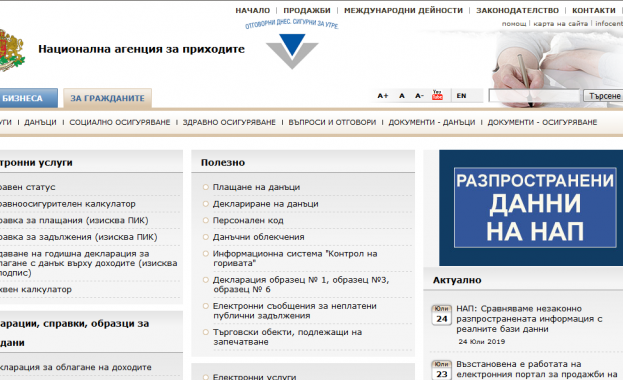The width and height of the screenshot is (623, 380).
Task: Open news Възстановена е работата на портал
Action: pos(536,369)
